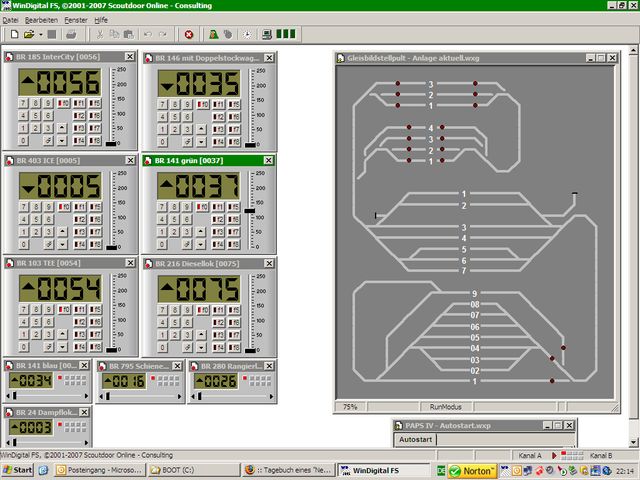
Task: Click right arrow on BR 280 Rangierl speed bar
Action: pyautogui.click(x=271, y=396)
